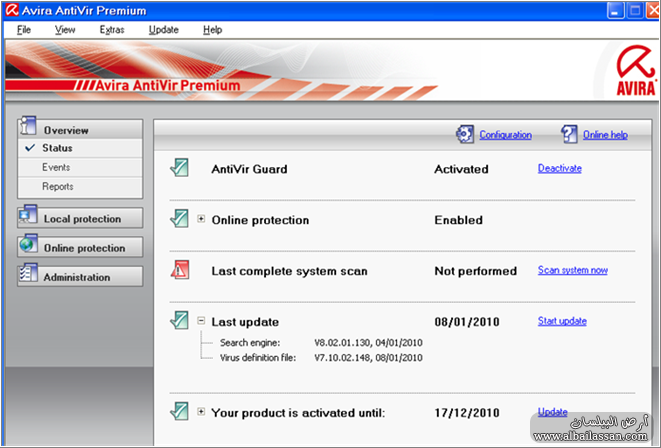
Task: Click the Overview info icon
Action: click(28, 126)
